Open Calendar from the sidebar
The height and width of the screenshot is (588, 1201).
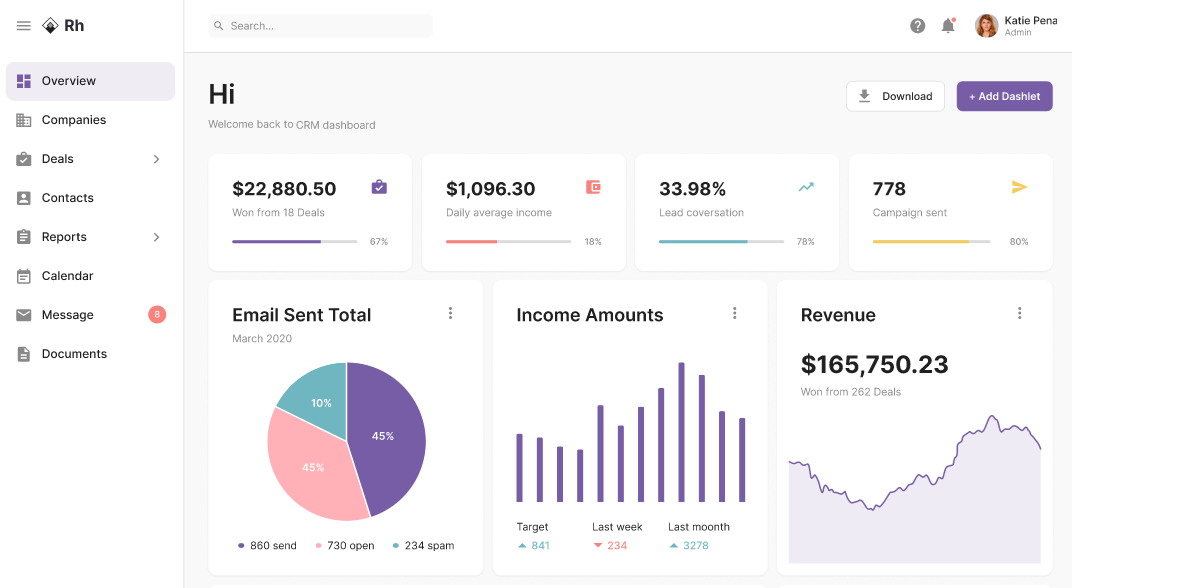pyautogui.click(x=67, y=276)
